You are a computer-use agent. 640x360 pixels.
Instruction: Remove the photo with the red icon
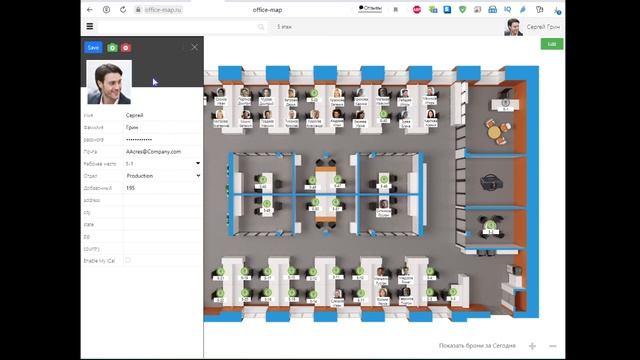[126, 48]
